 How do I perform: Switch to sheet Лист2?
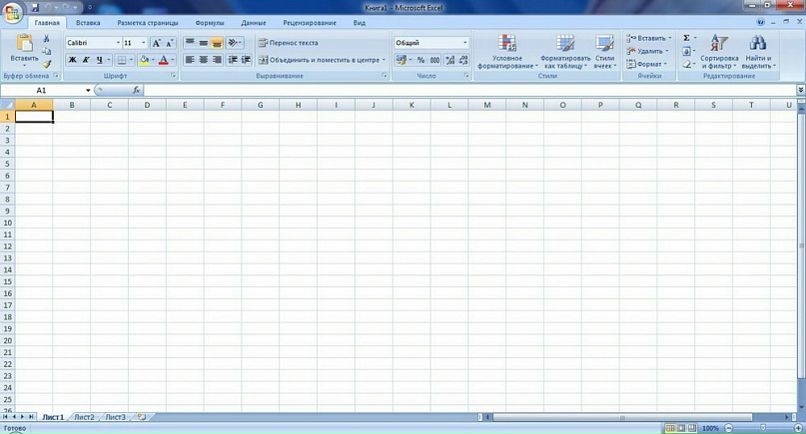pos(84,417)
